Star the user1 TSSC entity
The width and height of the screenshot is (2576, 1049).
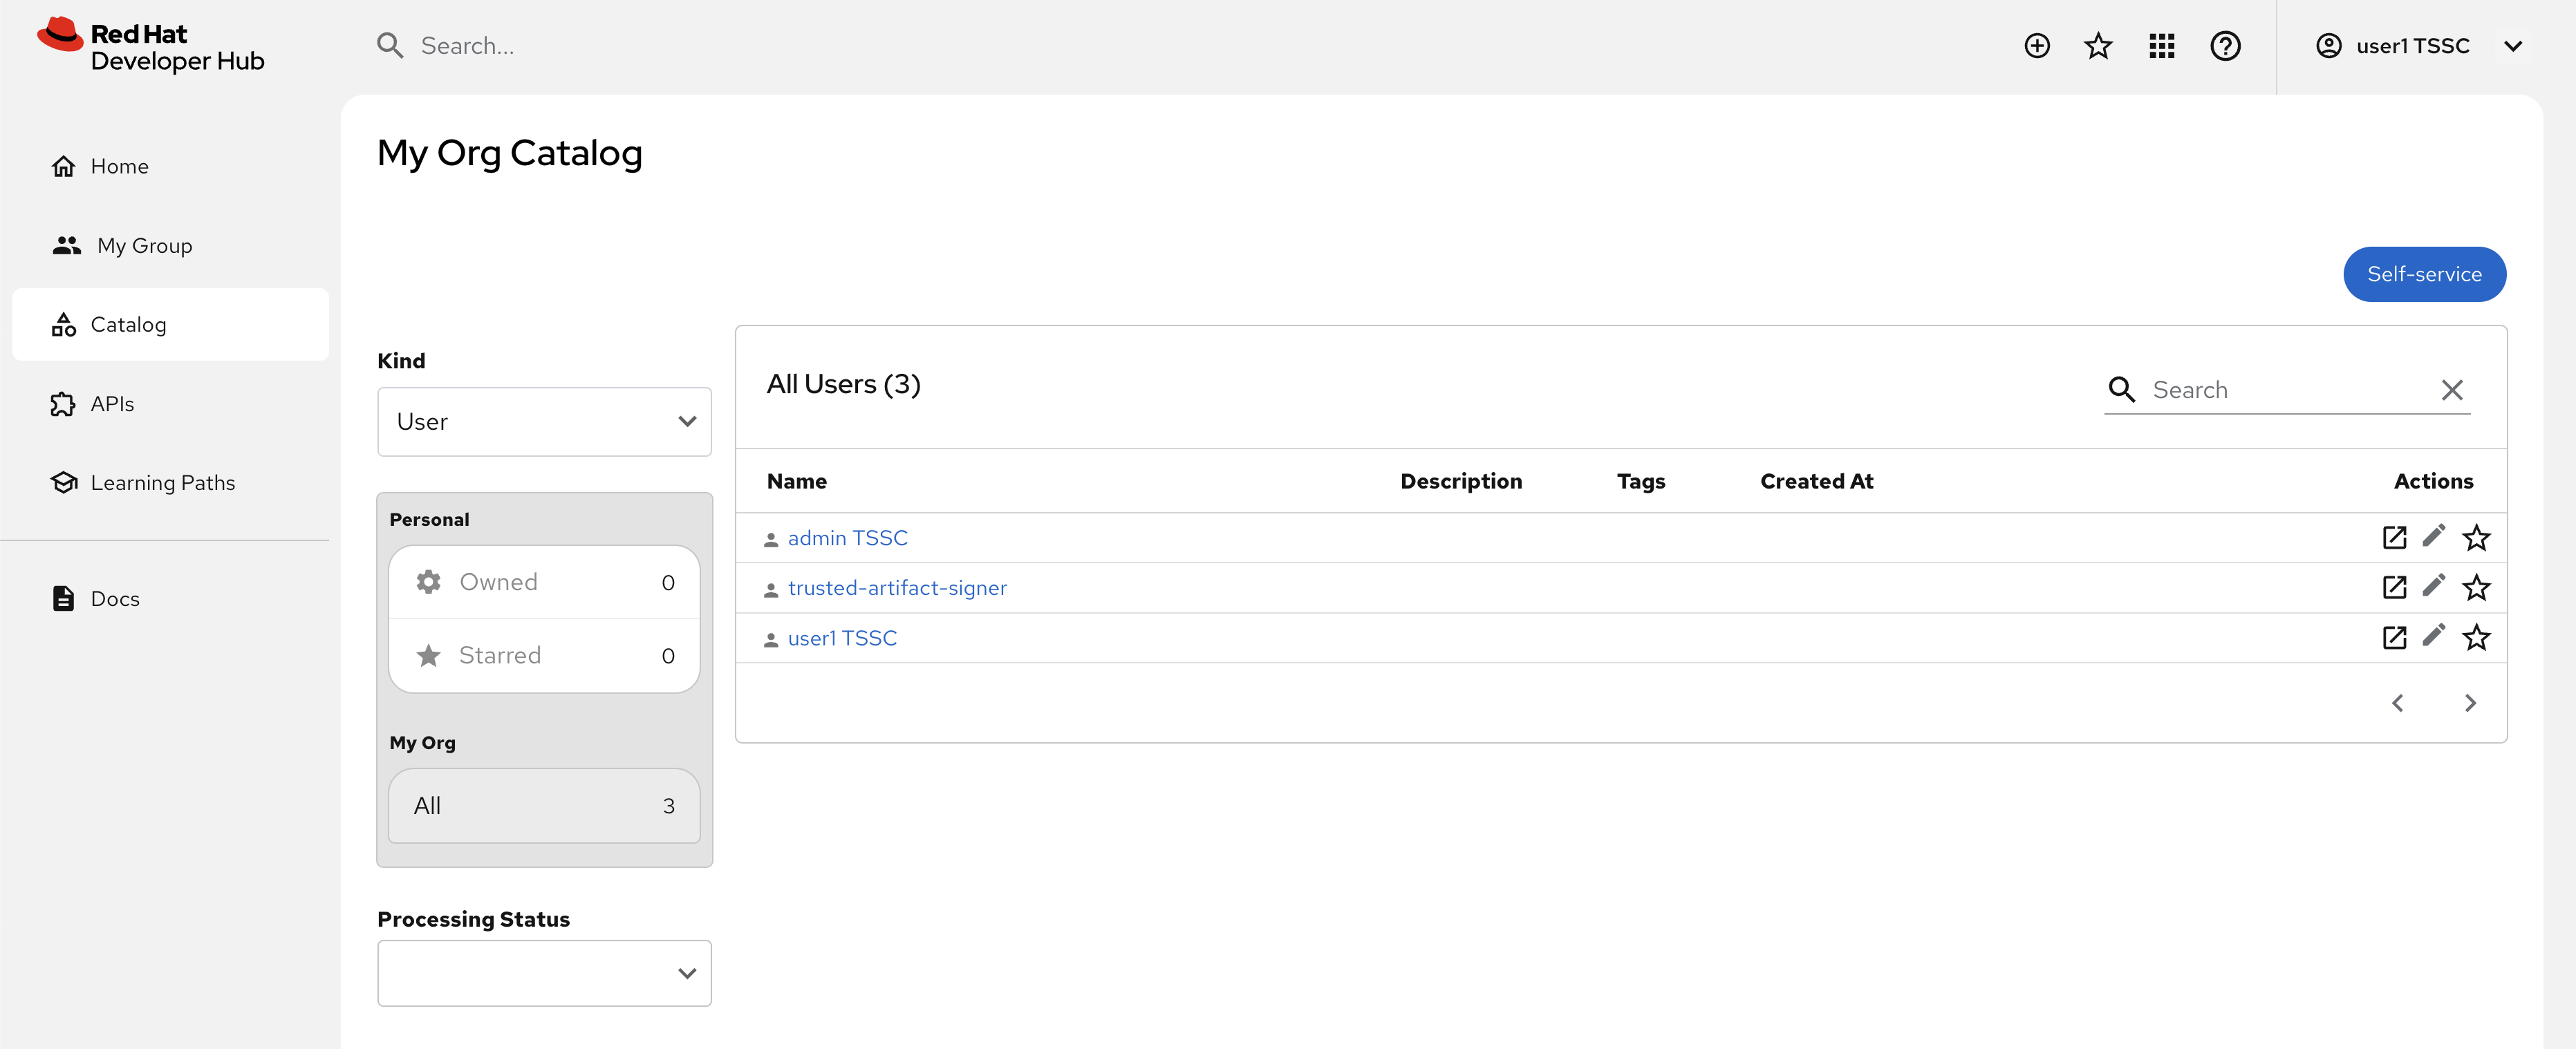(2477, 637)
